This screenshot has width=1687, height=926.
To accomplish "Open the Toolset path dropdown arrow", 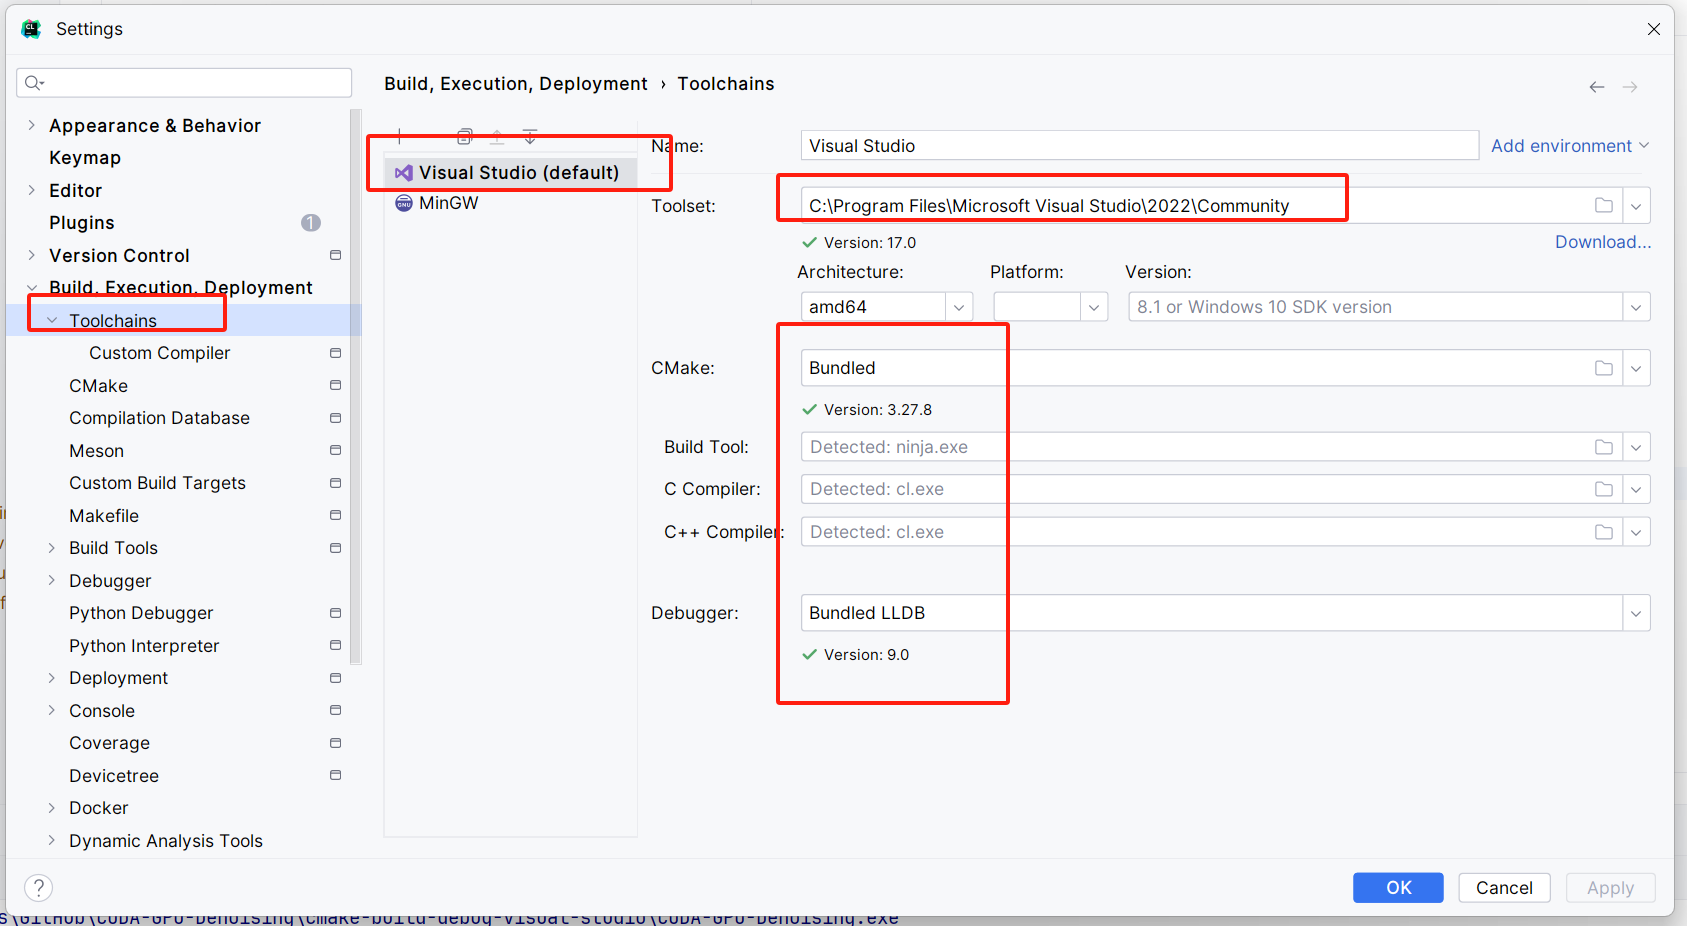I will pyautogui.click(x=1636, y=206).
